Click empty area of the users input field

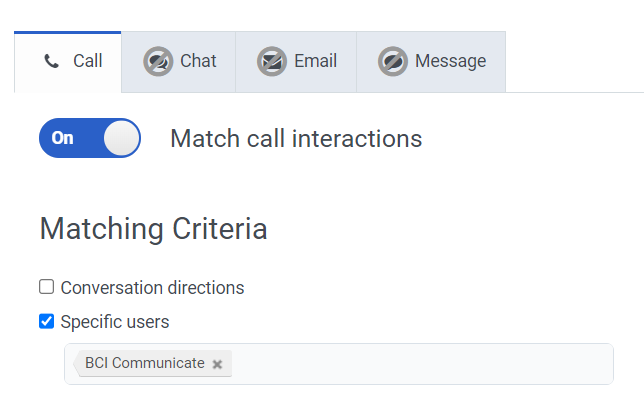pos(420,364)
